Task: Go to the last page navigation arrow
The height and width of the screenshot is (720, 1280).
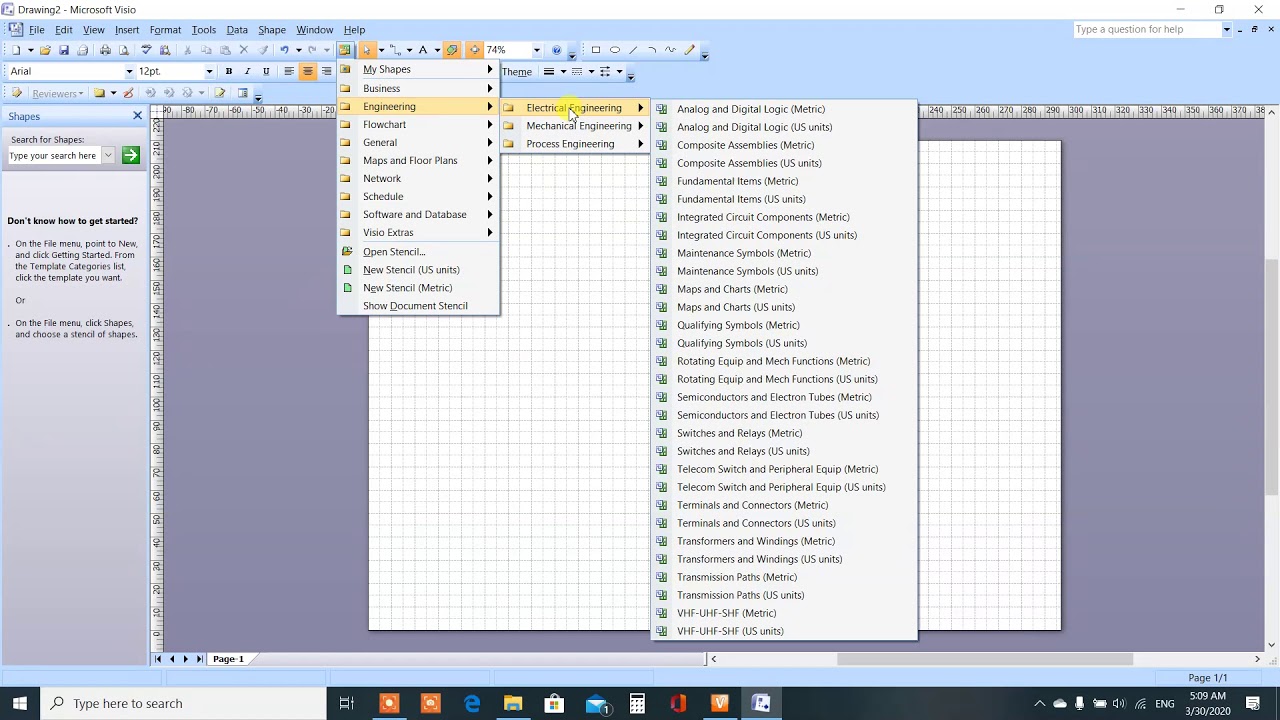Action: pyautogui.click(x=199, y=659)
